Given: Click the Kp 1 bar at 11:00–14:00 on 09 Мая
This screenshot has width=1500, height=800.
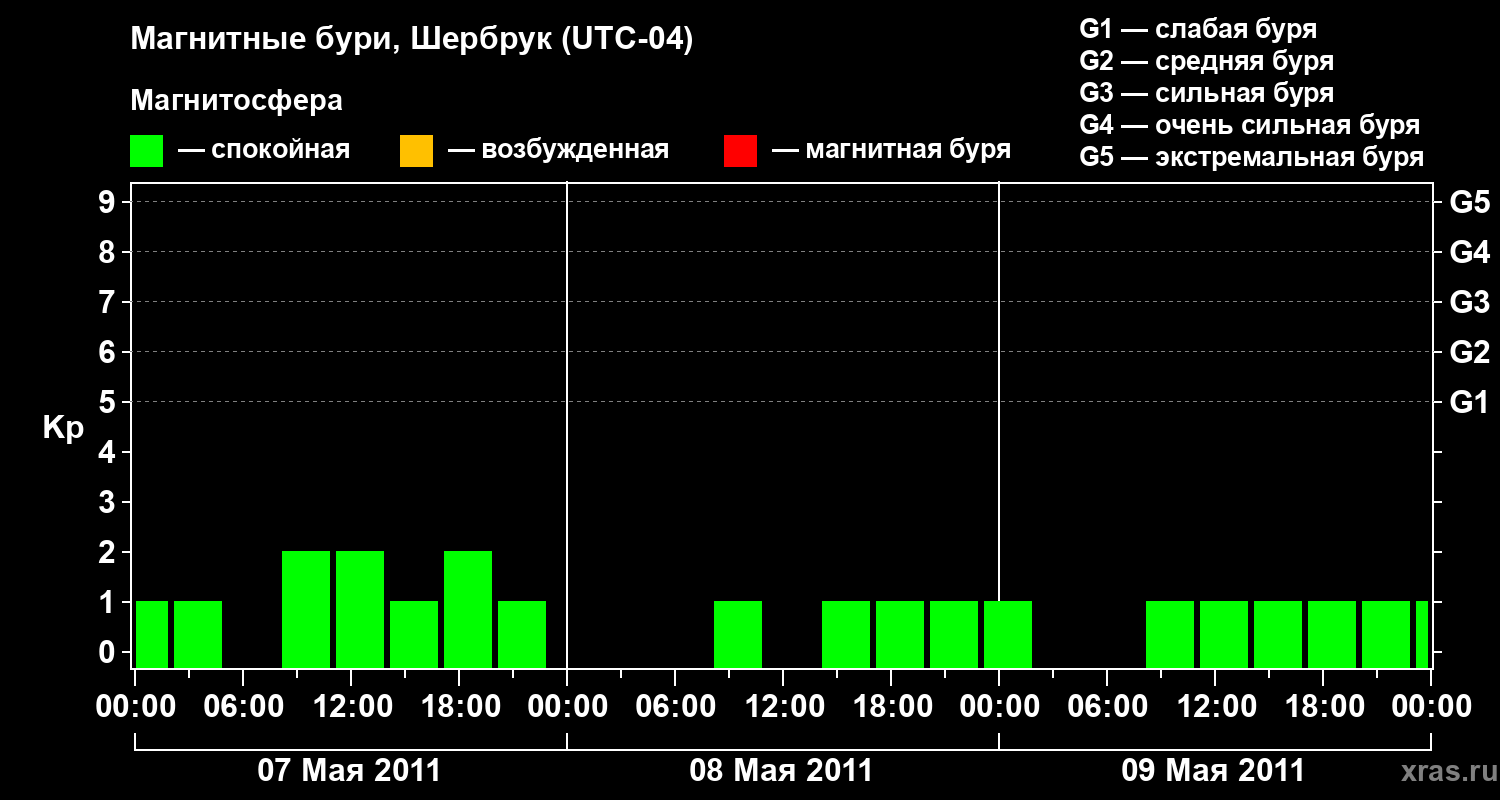Looking at the screenshot, I should click(x=1224, y=634).
